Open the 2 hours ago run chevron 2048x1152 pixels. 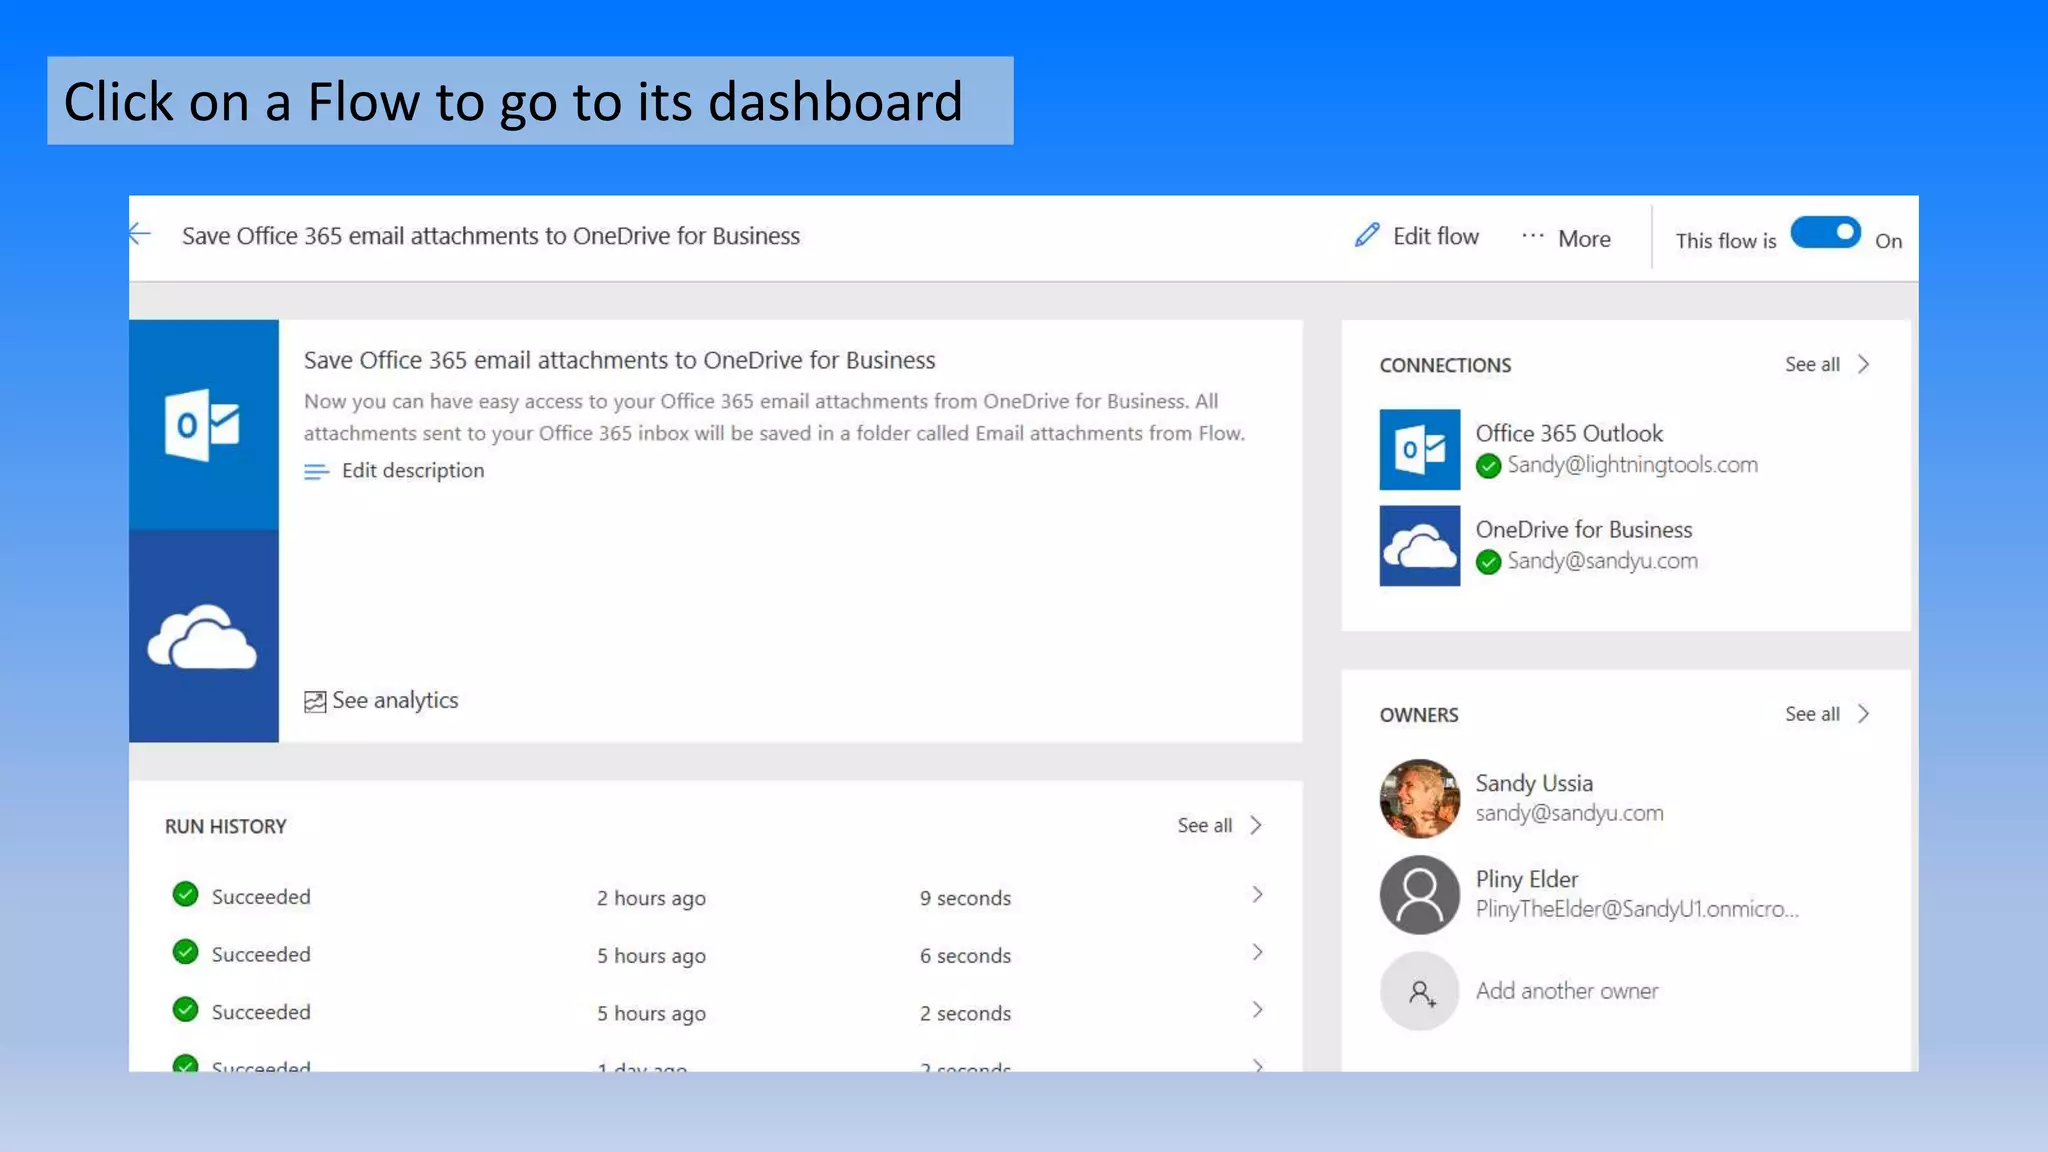pyautogui.click(x=1257, y=894)
